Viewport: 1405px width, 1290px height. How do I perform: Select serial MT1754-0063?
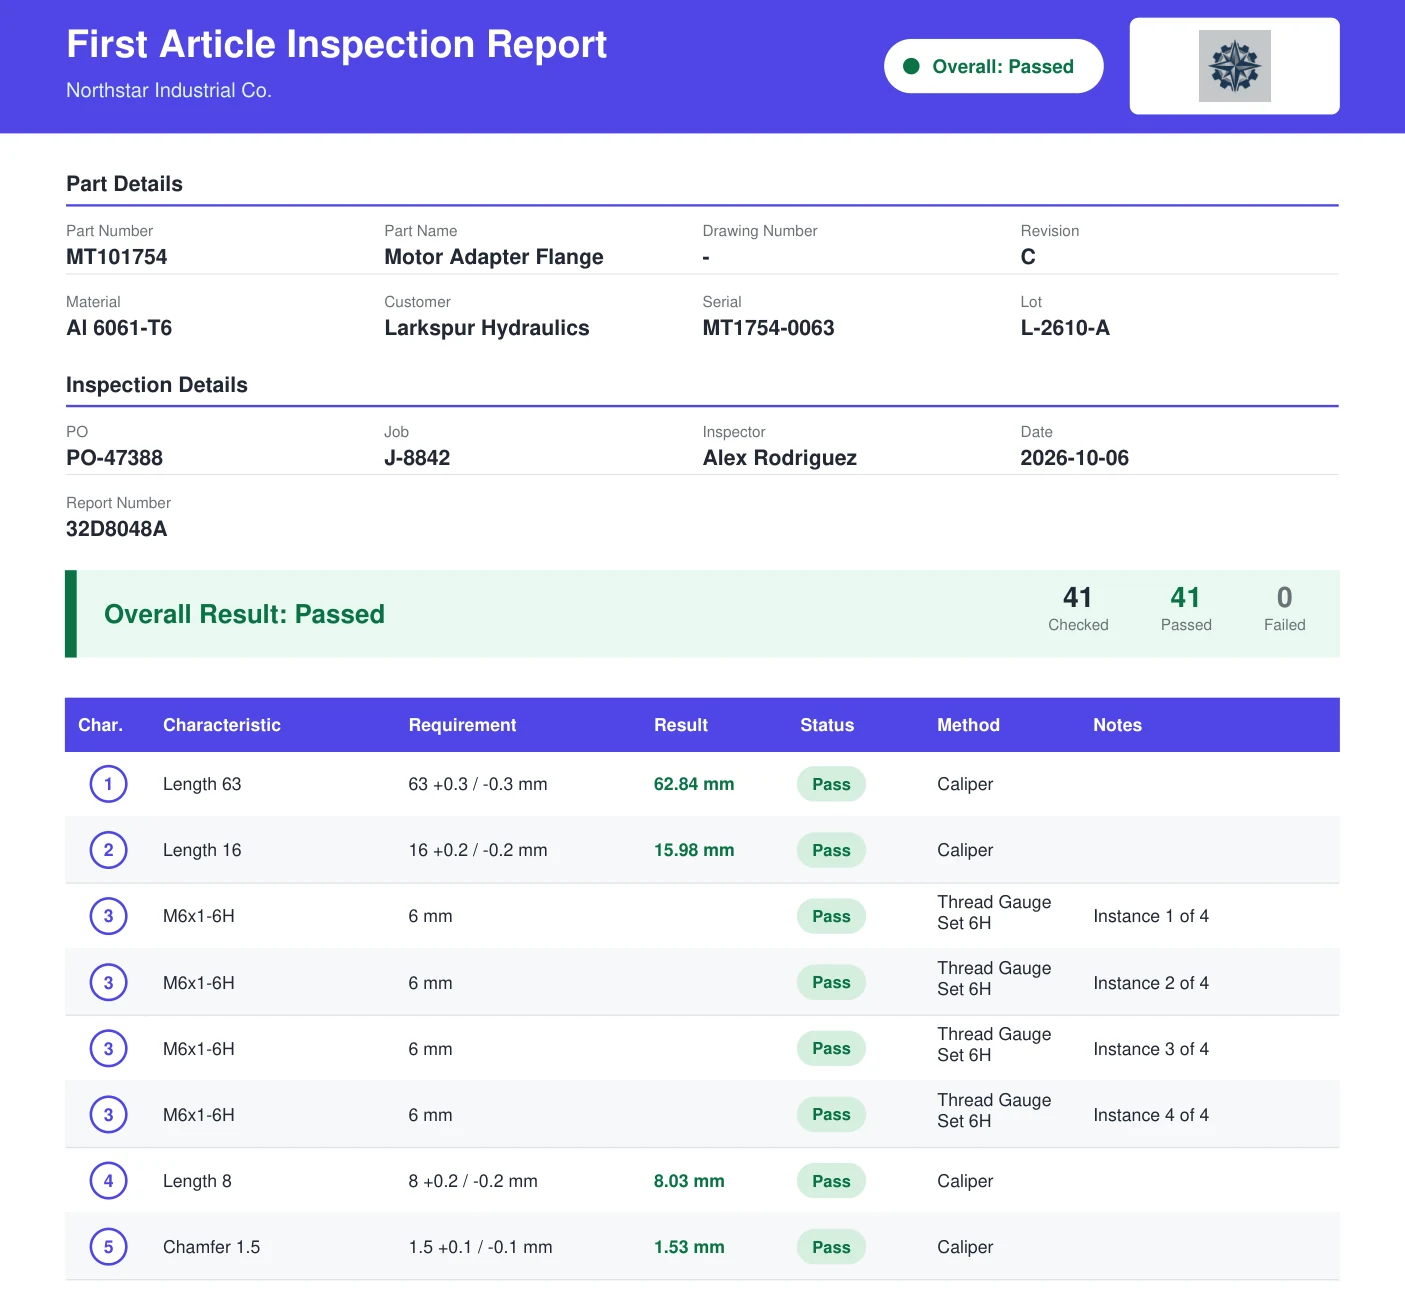click(768, 328)
